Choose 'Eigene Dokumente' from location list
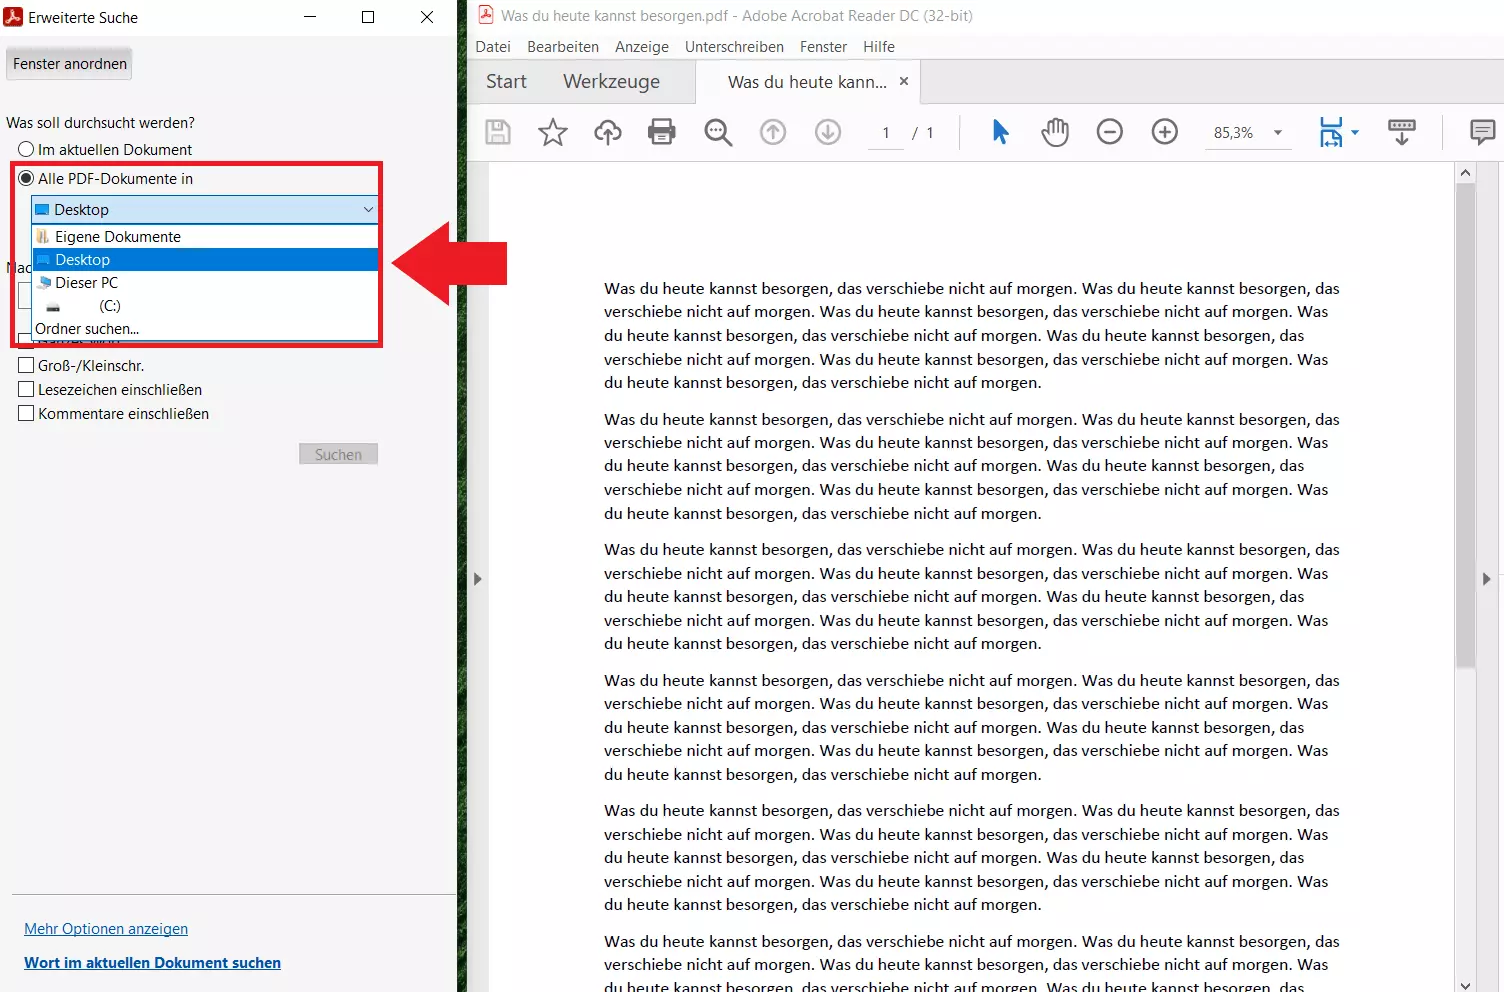Viewport: 1504px width, 992px height. [205, 236]
